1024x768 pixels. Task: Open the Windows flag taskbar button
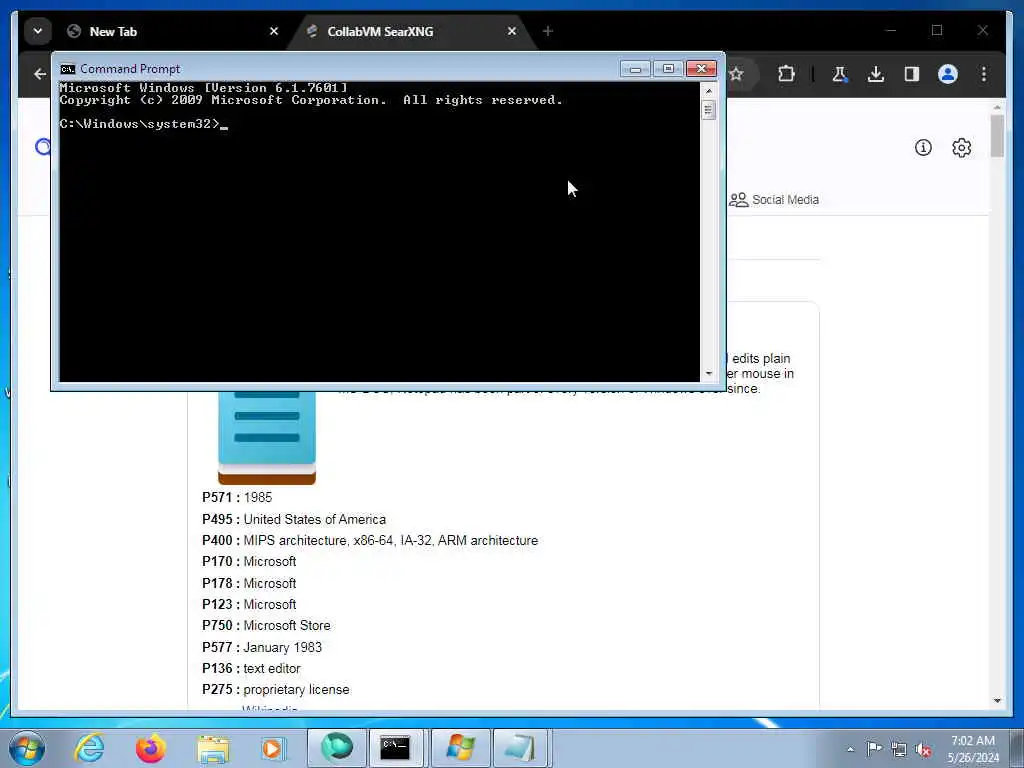pos(460,748)
